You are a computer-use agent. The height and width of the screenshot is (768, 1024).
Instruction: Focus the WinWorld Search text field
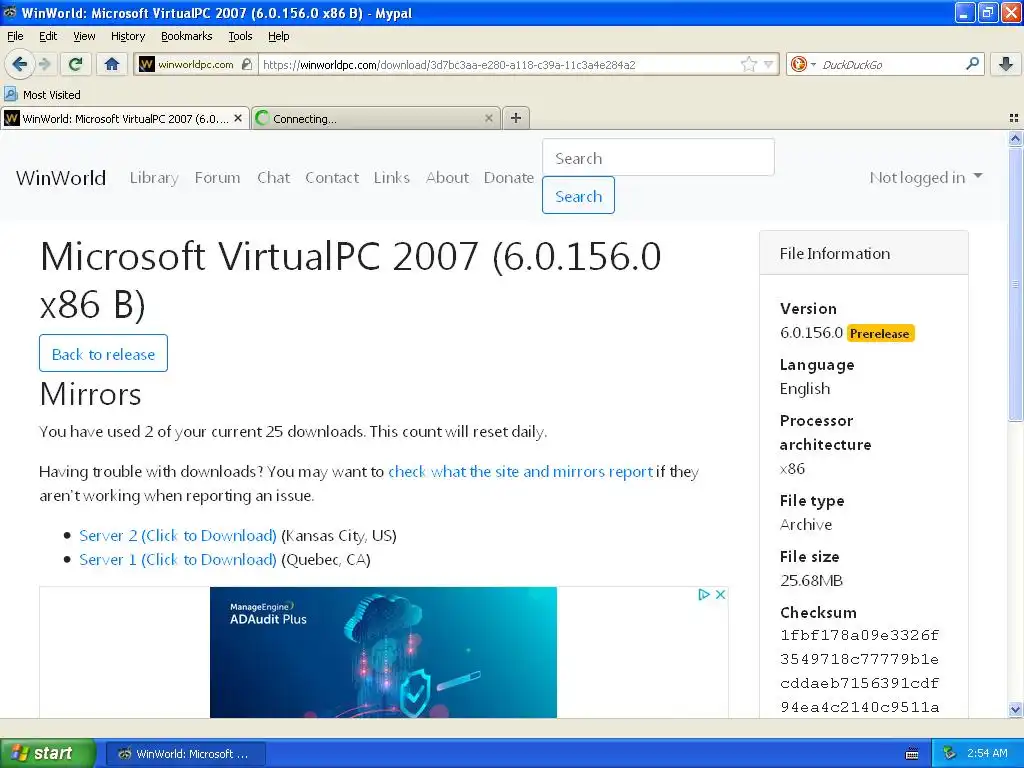658,157
